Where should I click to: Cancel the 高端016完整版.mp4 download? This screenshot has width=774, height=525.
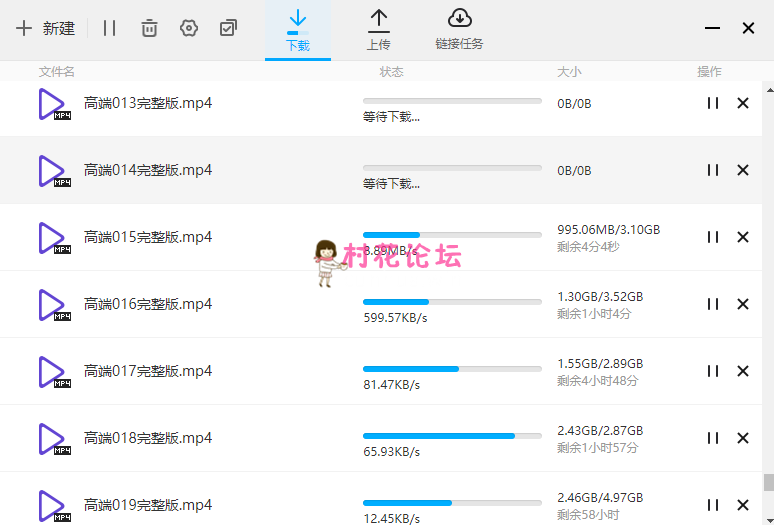743,304
